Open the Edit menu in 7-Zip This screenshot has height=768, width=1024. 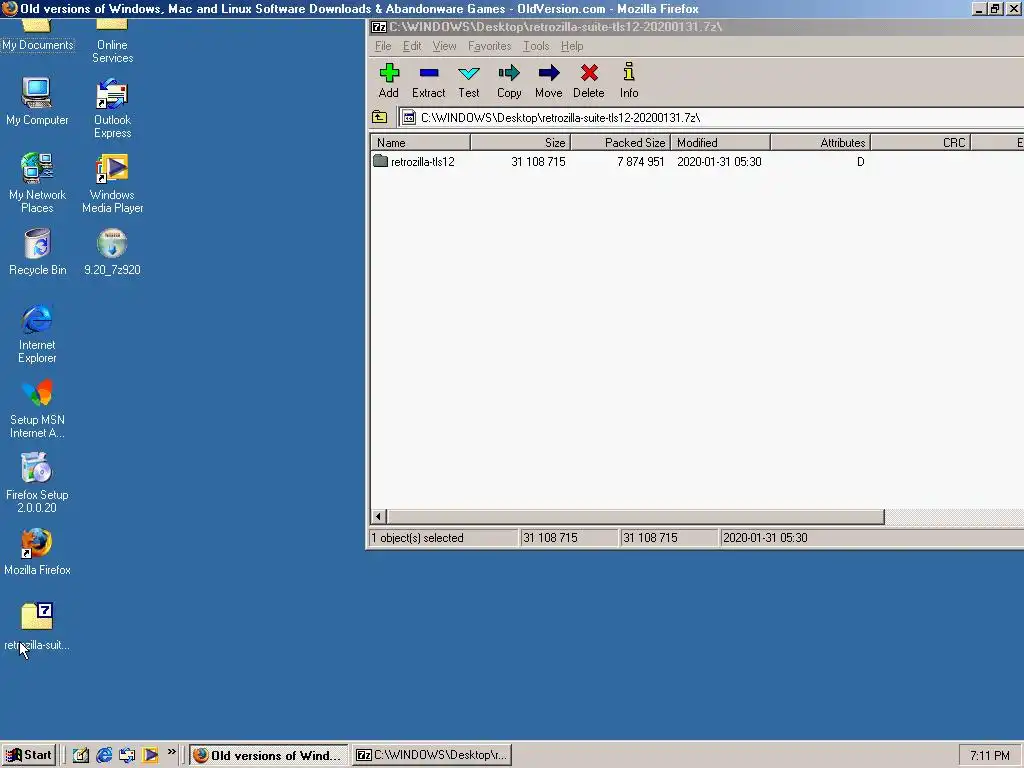412,46
